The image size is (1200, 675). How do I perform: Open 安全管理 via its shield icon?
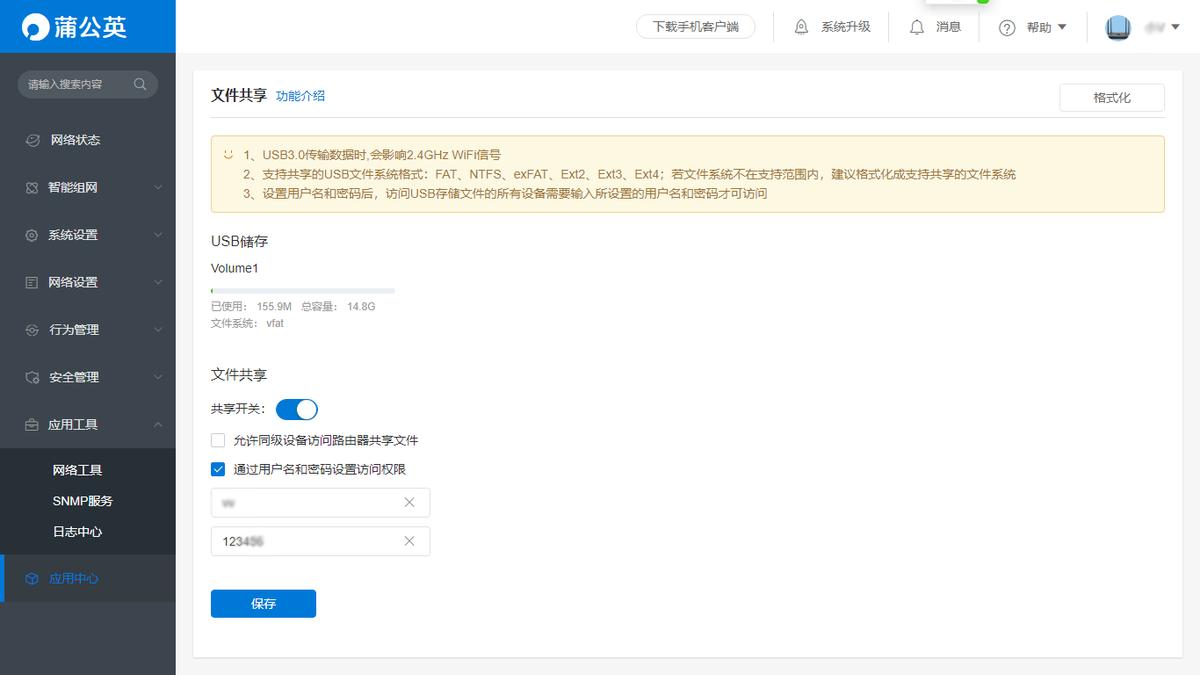point(30,377)
